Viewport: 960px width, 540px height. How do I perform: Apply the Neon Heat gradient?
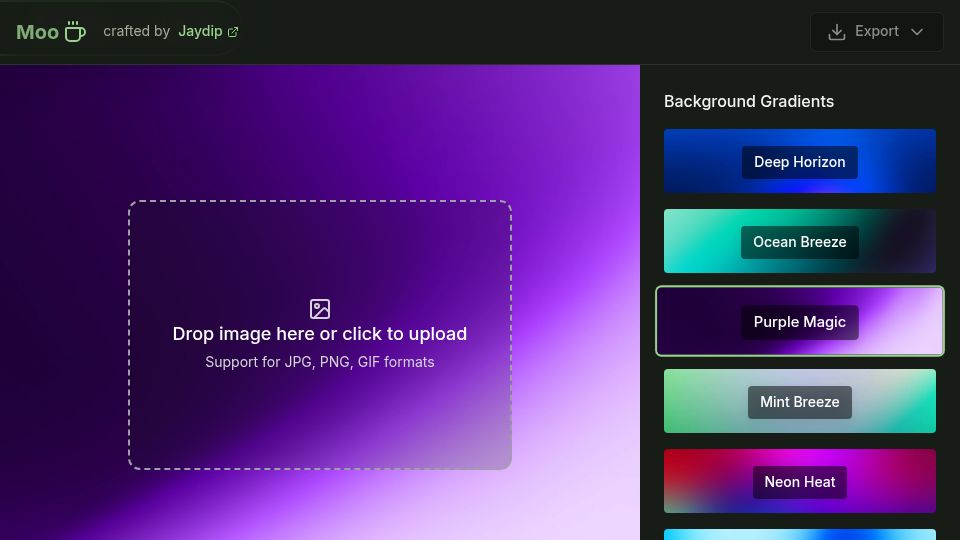[800, 481]
